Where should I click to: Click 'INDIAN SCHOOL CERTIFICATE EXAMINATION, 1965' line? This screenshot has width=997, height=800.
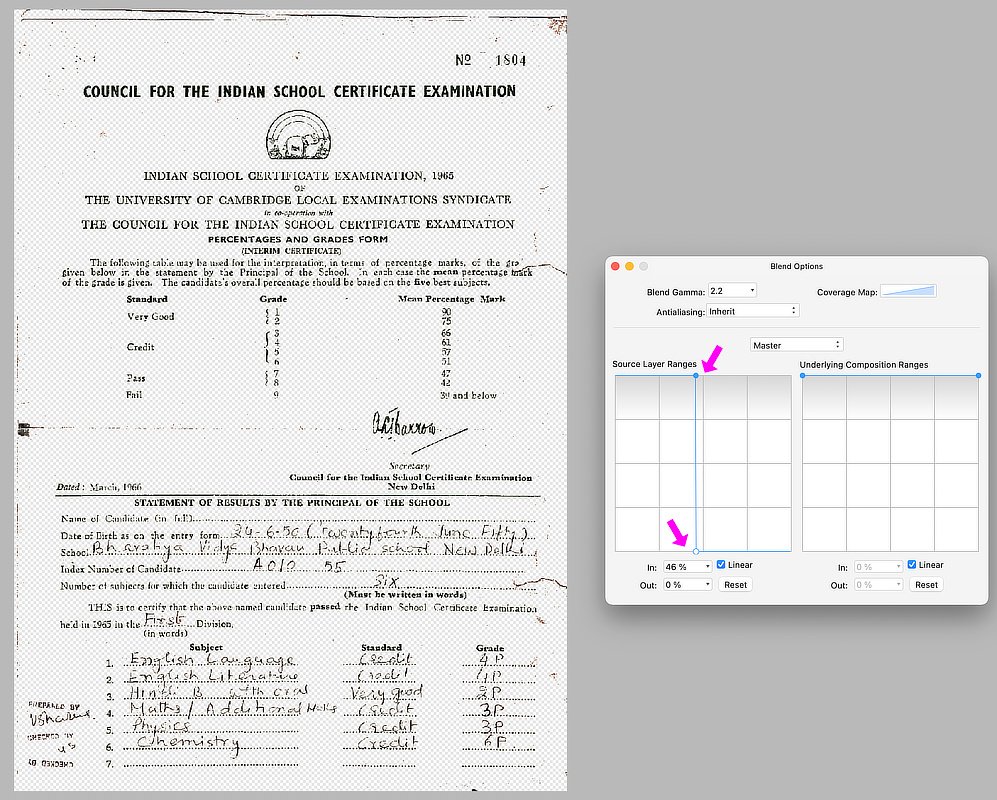[298, 176]
